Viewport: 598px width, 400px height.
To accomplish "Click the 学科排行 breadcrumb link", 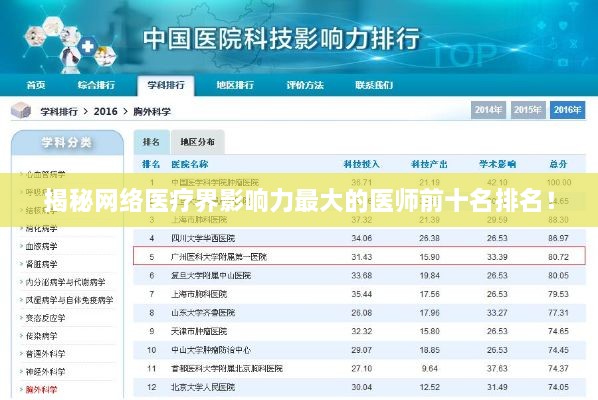I will (59, 112).
